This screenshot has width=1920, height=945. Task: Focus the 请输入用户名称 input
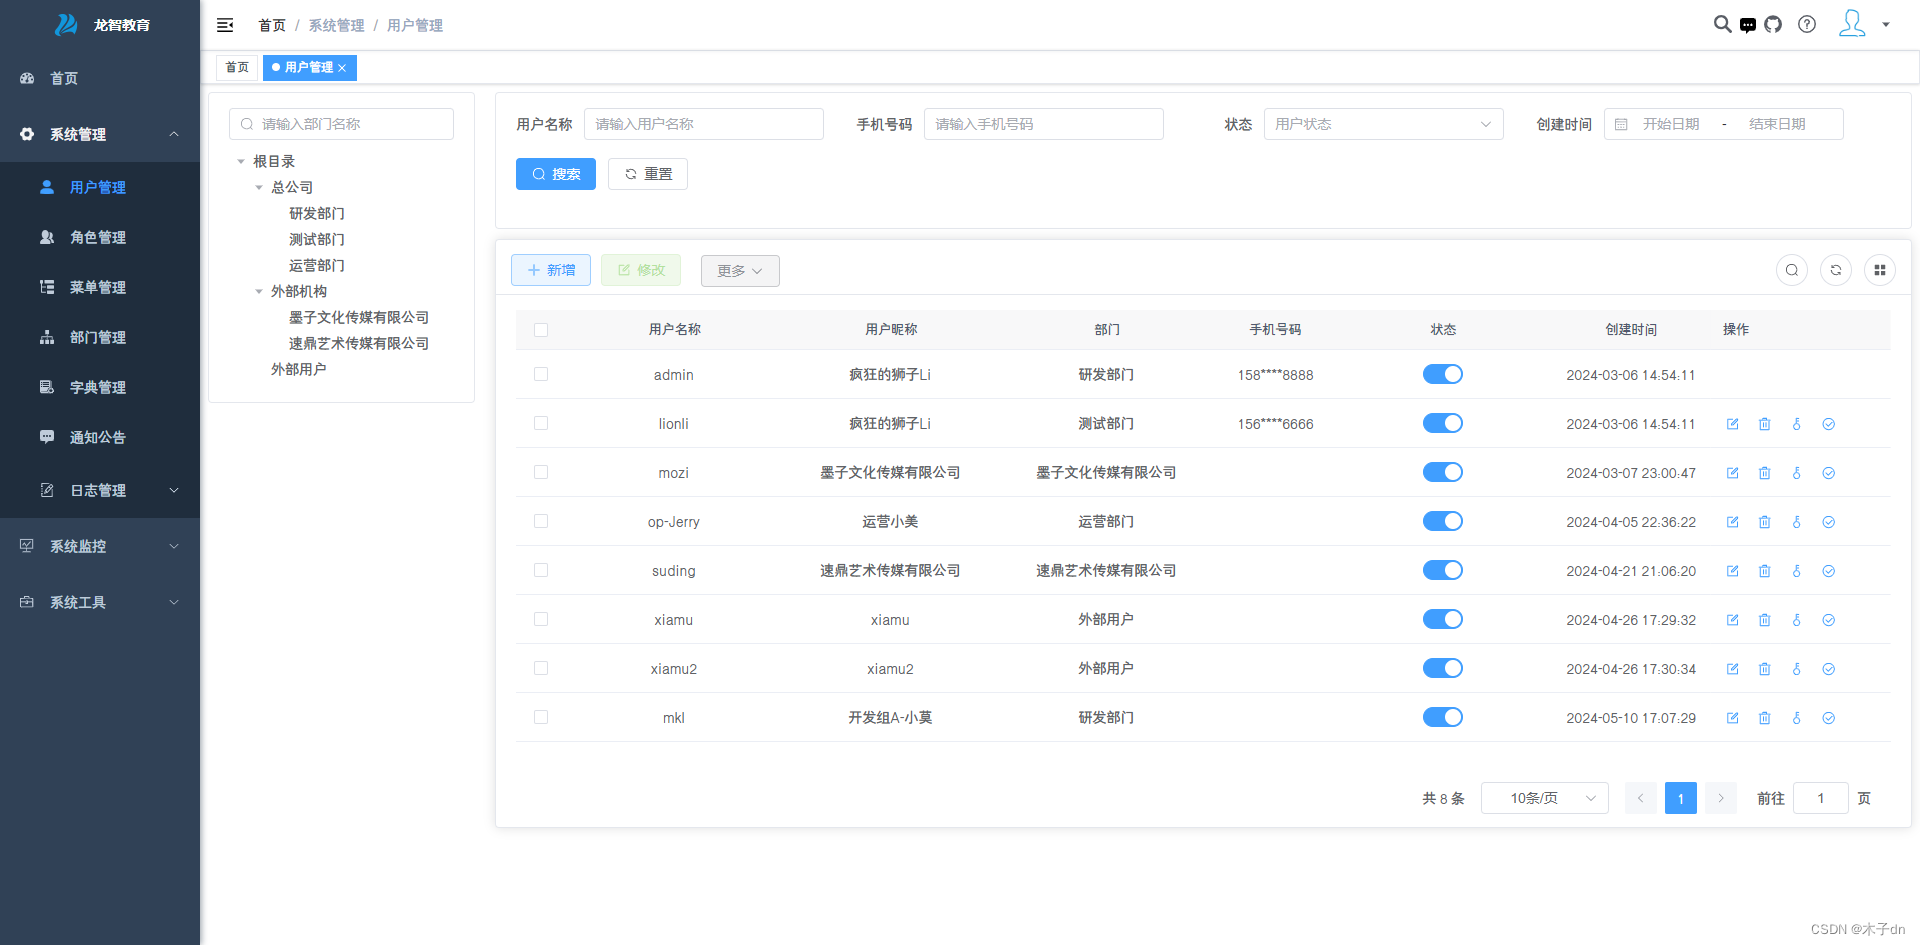(x=704, y=124)
